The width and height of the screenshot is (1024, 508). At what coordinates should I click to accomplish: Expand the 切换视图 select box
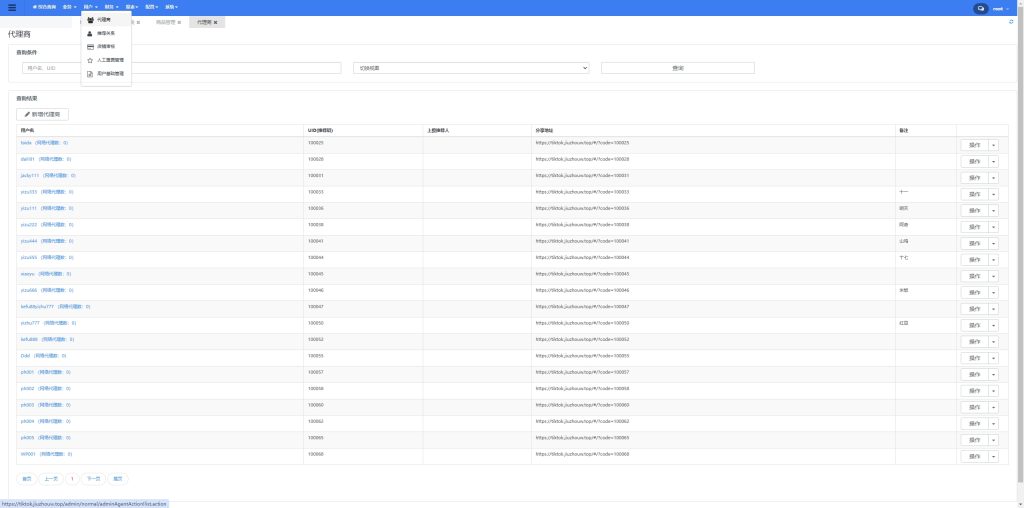[471, 68]
